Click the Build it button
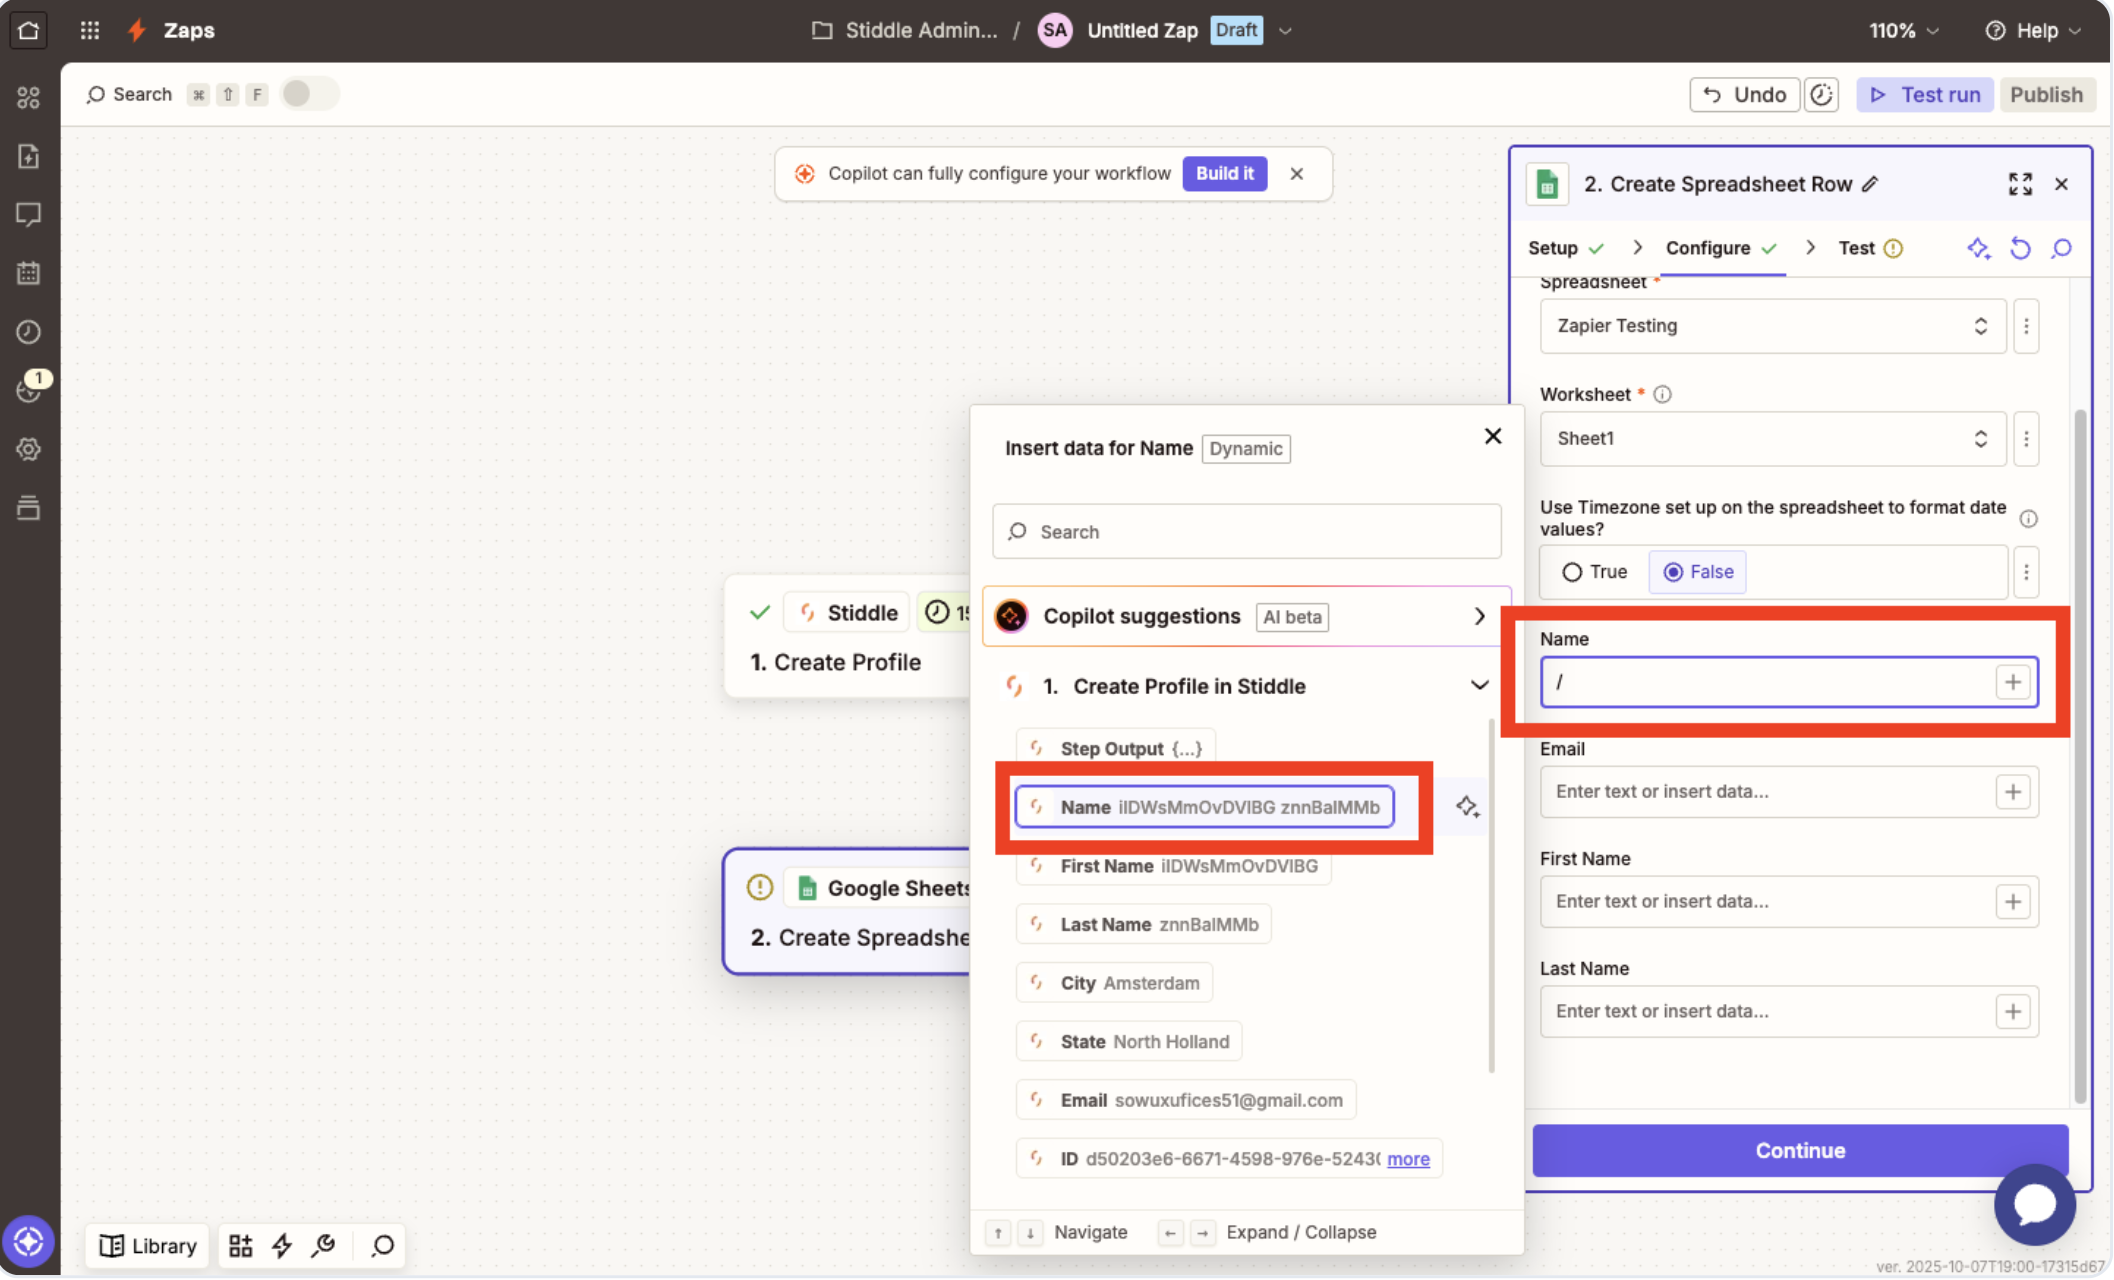2114x1280 pixels. click(1224, 173)
